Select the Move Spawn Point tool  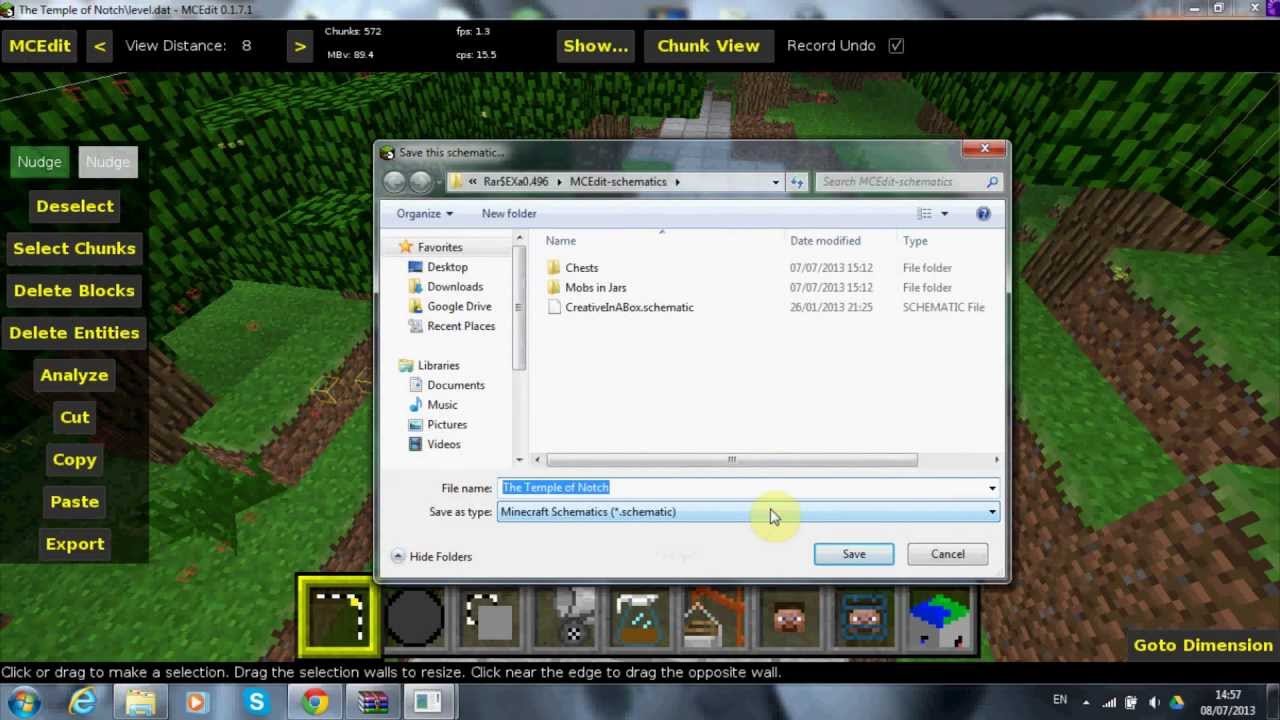click(x=865, y=617)
